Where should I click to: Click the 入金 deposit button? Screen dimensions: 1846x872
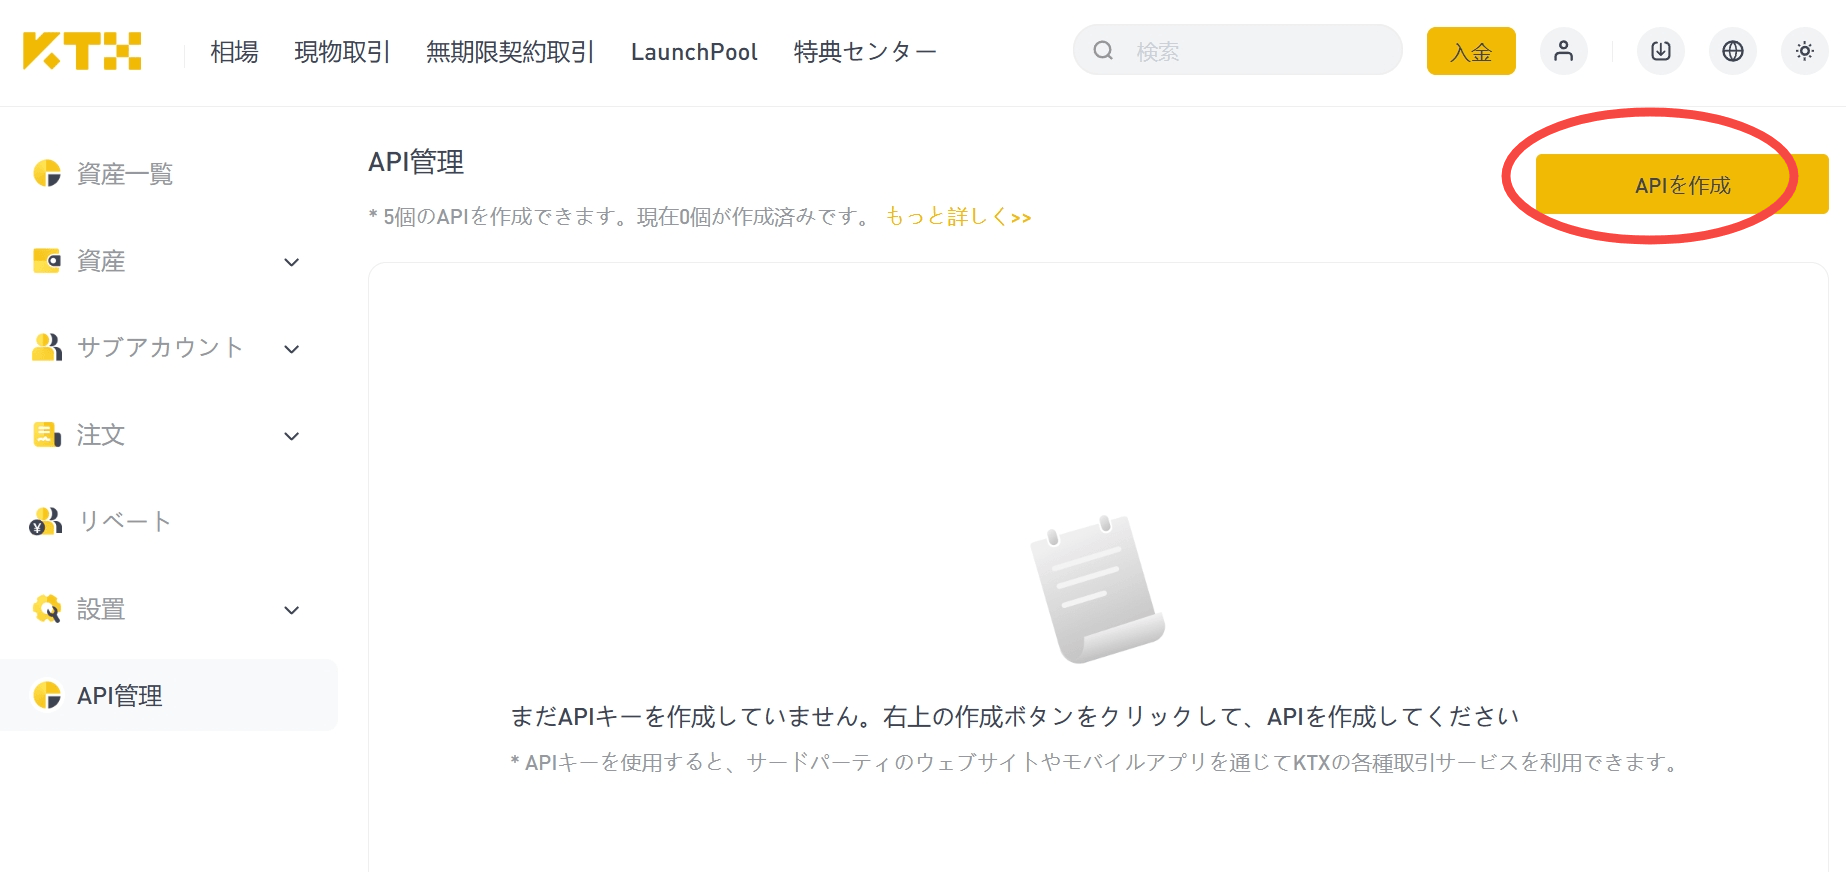[x=1471, y=51]
